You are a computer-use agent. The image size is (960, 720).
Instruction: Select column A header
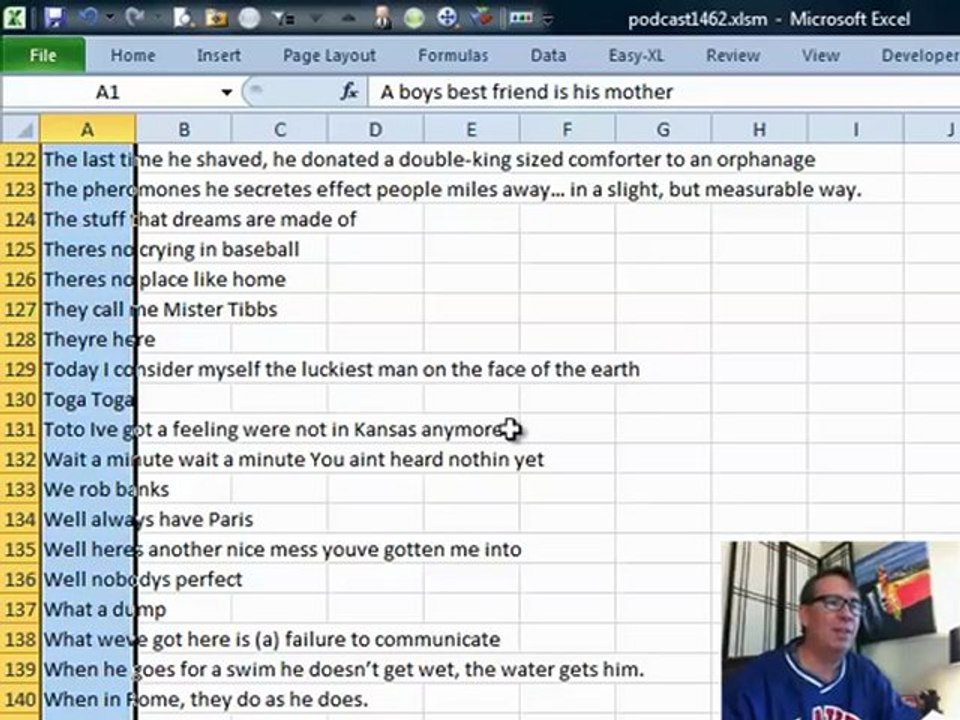pyautogui.click(x=88, y=129)
